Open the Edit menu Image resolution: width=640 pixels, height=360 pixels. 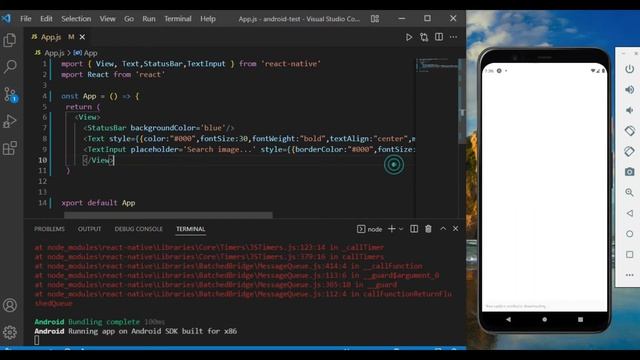click(46, 19)
